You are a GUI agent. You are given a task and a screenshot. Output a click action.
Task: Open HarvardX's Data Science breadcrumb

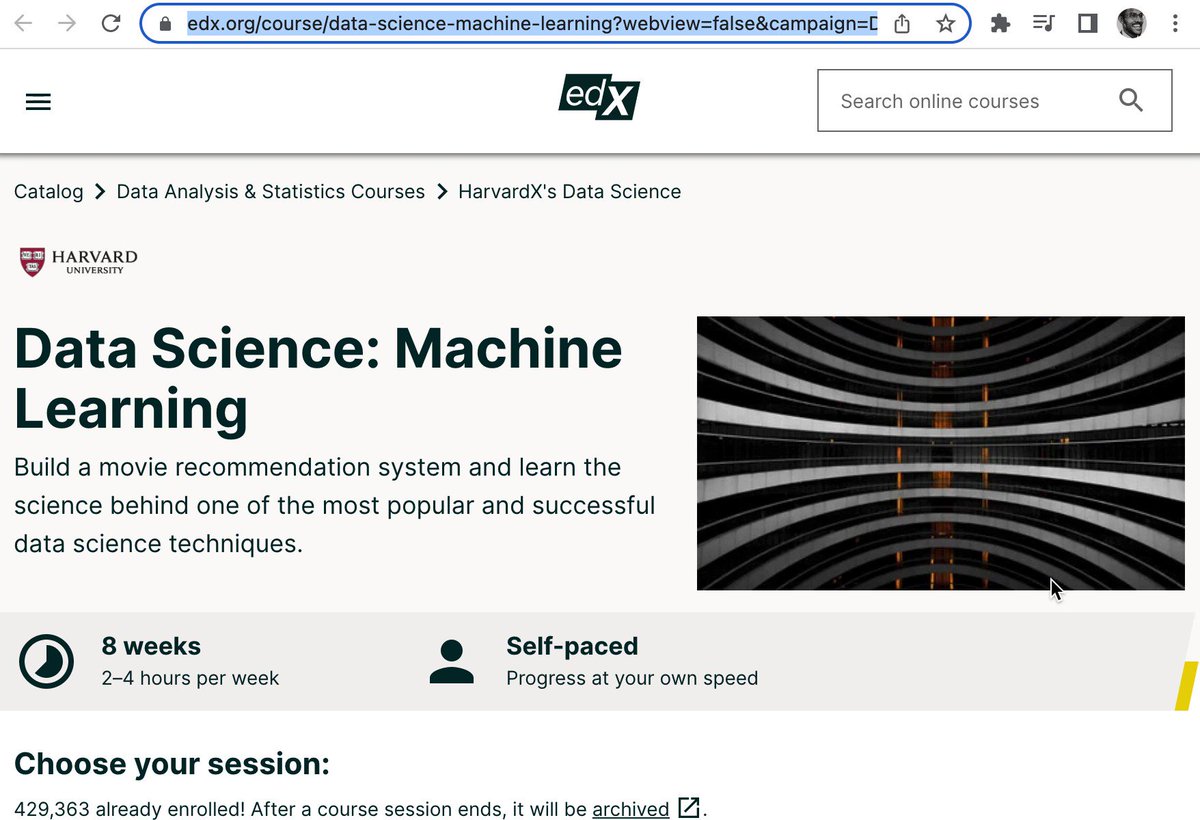click(x=570, y=191)
